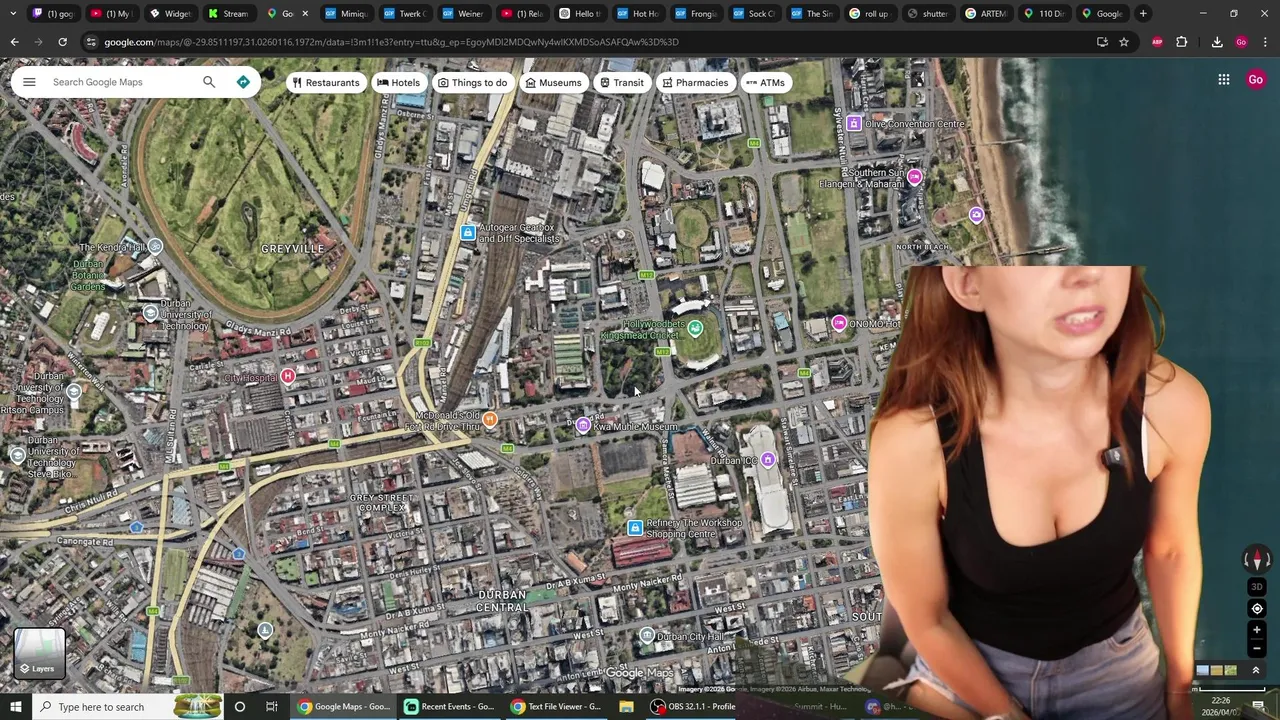Click the Durban Botanic Gardens label

pos(88,275)
